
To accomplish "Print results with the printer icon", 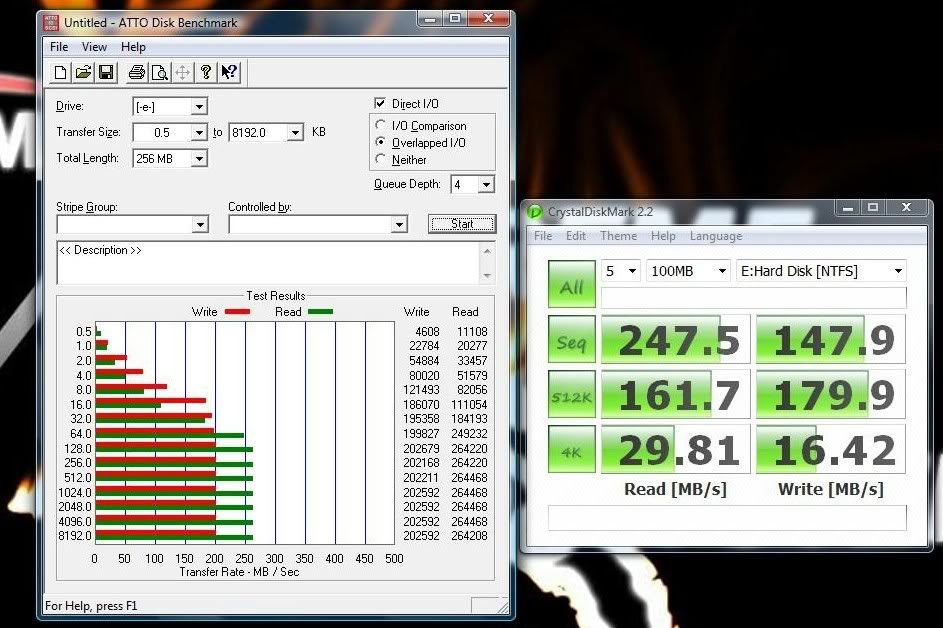I will tap(137, 72).
